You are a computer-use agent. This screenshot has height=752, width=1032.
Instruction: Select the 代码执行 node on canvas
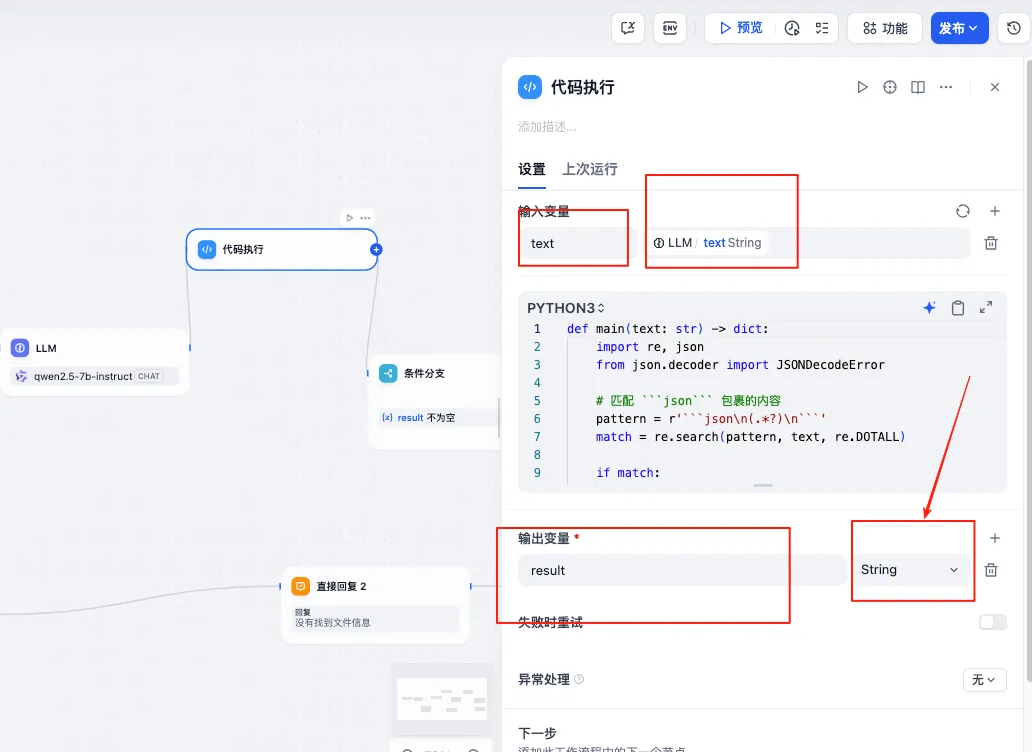tap(282, 249)
